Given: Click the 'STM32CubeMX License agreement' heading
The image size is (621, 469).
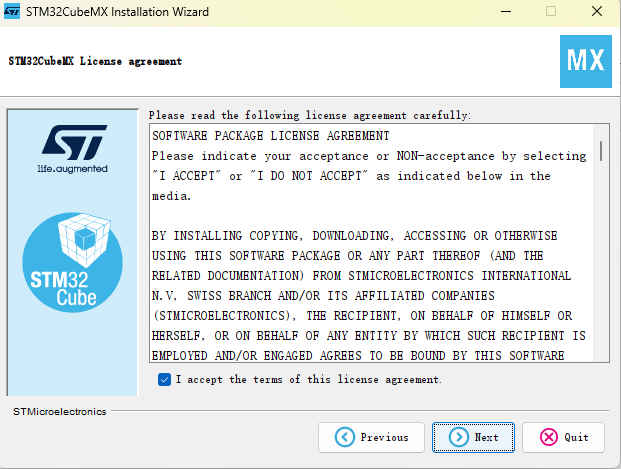Looking at the screenshot, I should 95,61.
